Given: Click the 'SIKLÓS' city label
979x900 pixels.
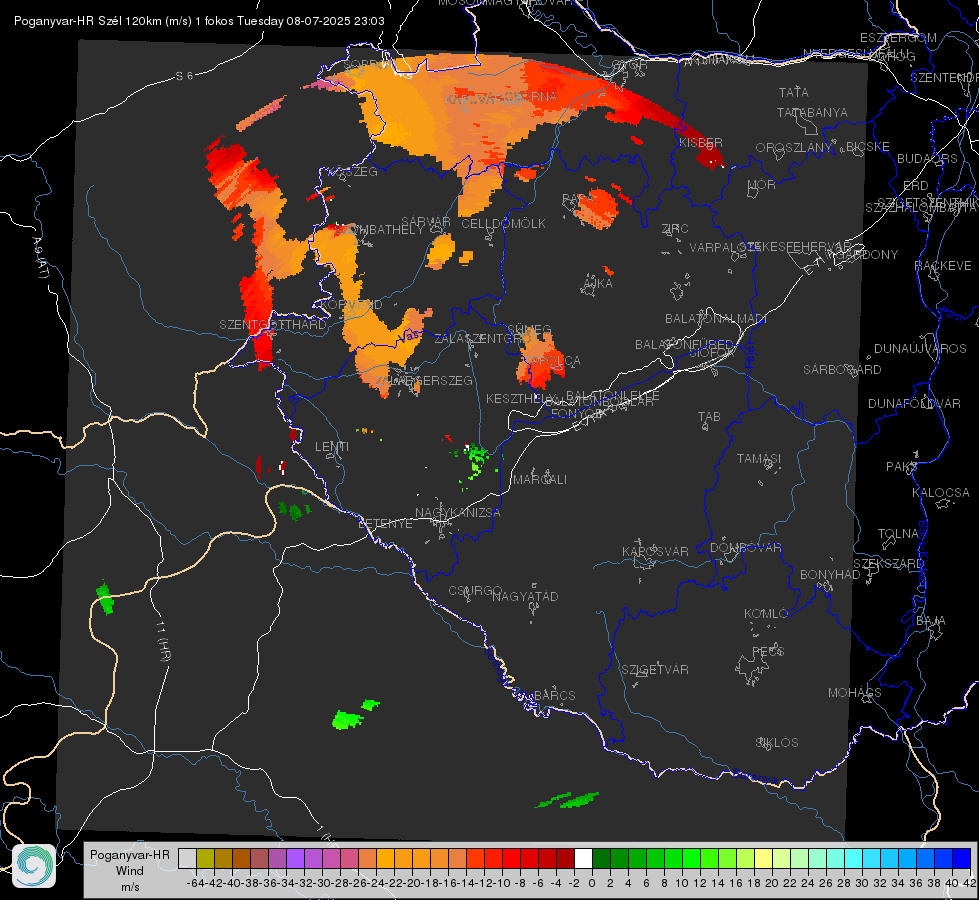Looking at the screenshot, I should [x=777, y=743].
